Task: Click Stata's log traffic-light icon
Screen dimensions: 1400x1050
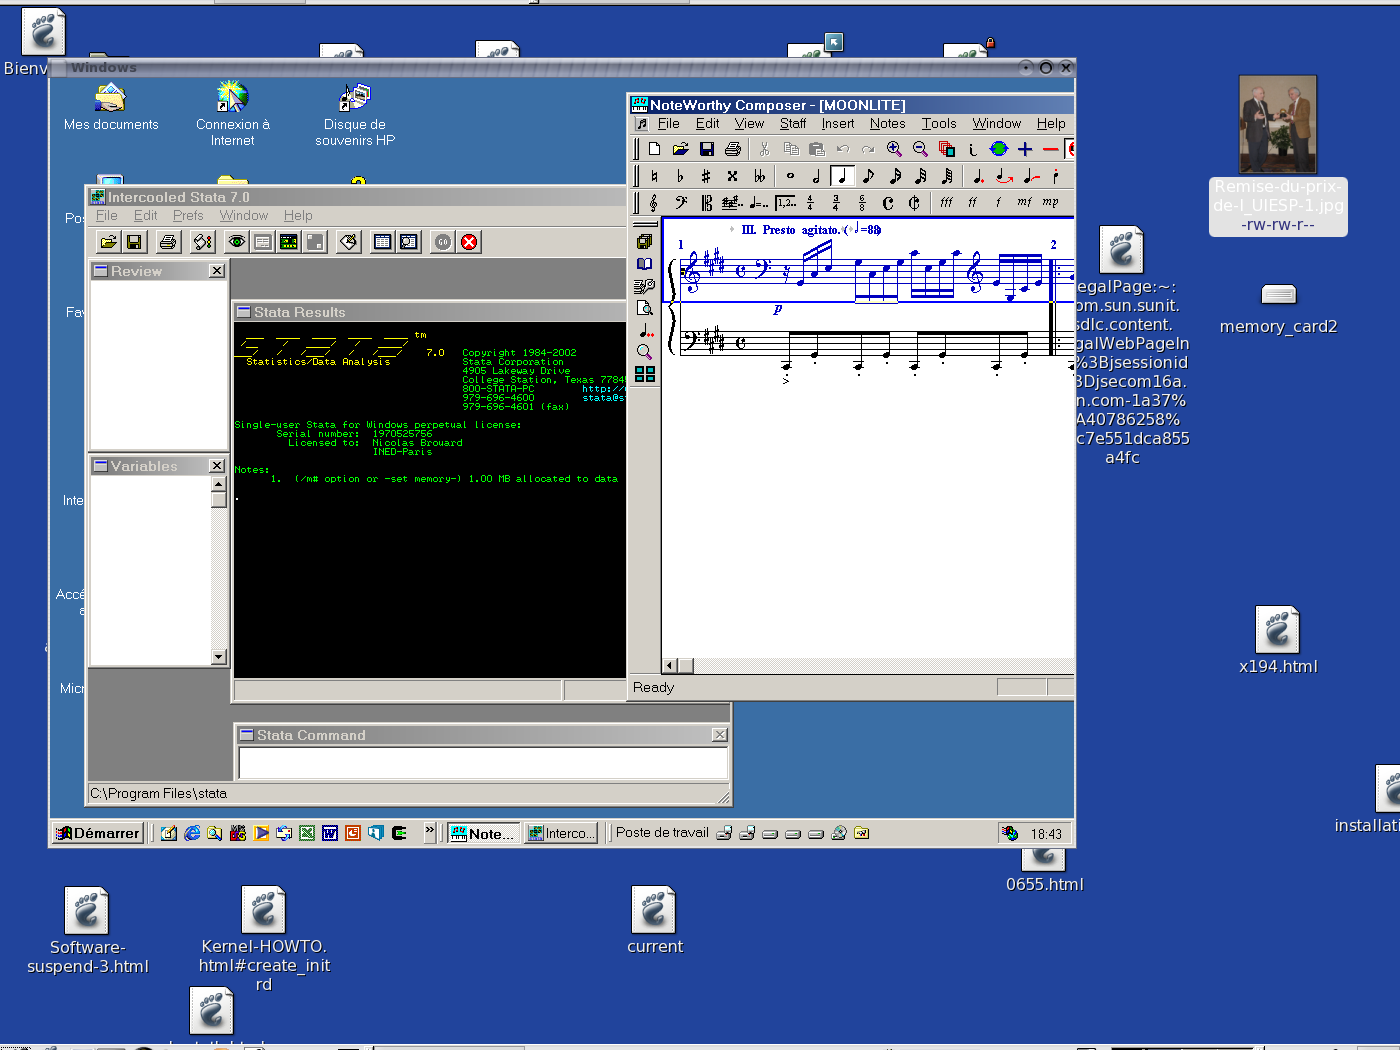Action: [x=203, y=242]
